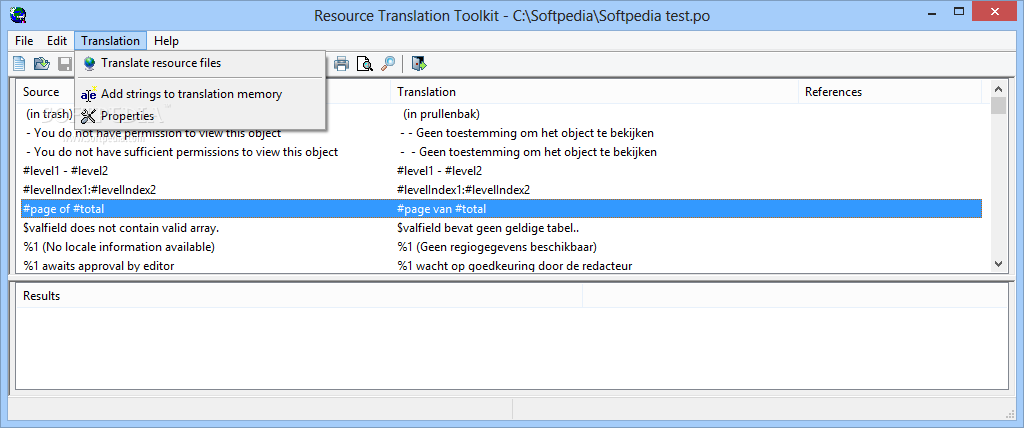Open the Help menu

(x=167, y=41)
